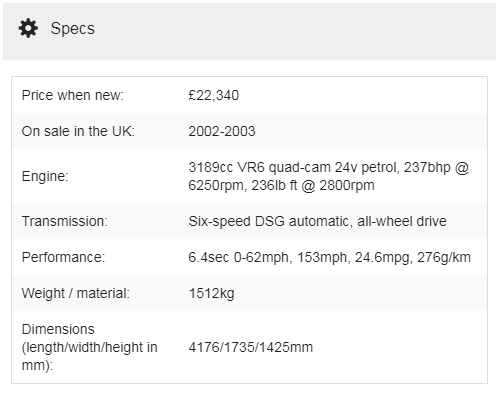Click the length/width/height in mm text
This screenshot has width=497, height=397.
(x=90, y=356)
